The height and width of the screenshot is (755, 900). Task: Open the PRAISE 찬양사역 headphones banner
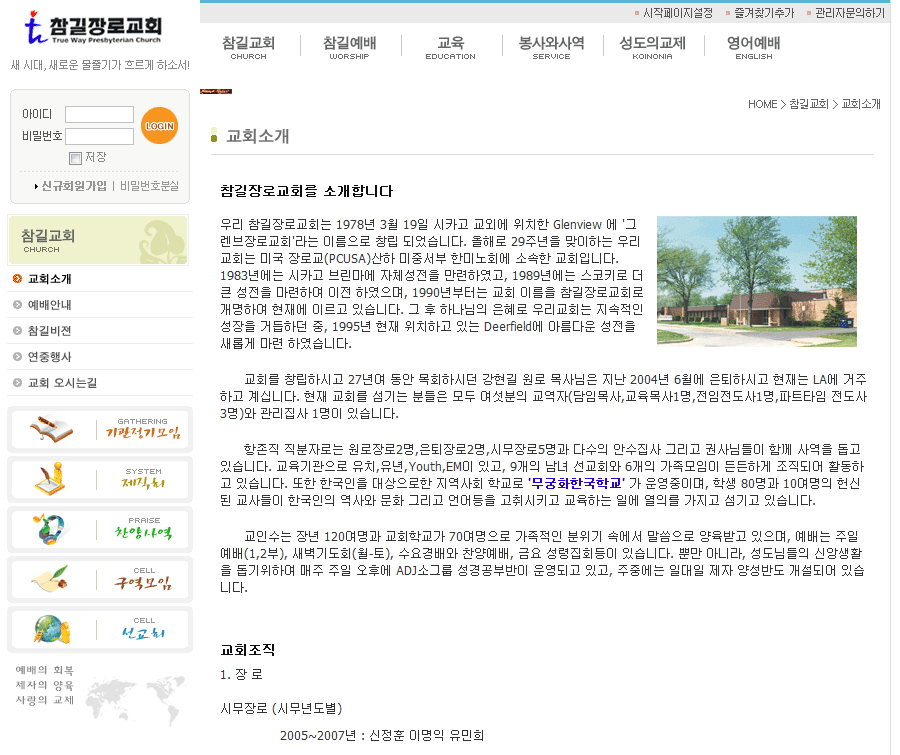pos(99,529)
